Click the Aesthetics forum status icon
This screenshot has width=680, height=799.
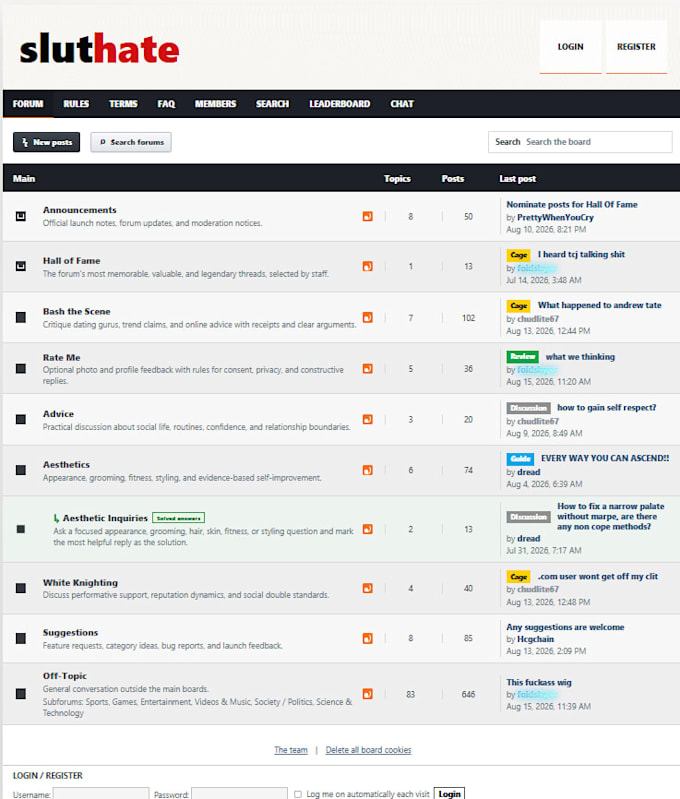pos(21,470)
